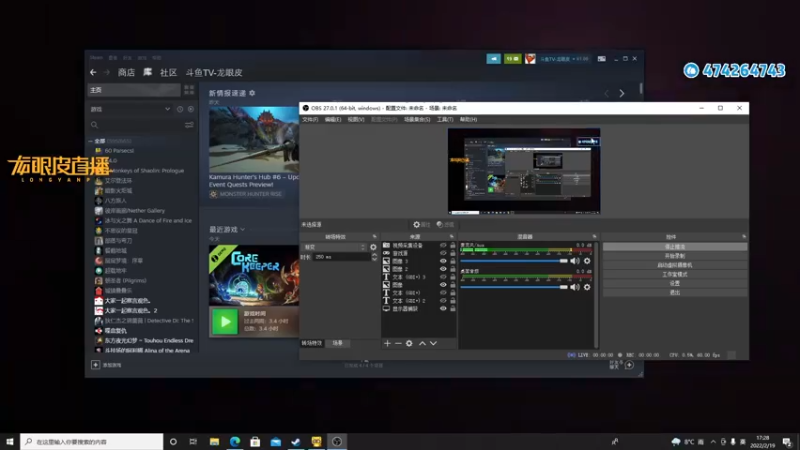The image size is (800, 450).
Task: Open microphone channel settings gear
Action: [587, 261]
